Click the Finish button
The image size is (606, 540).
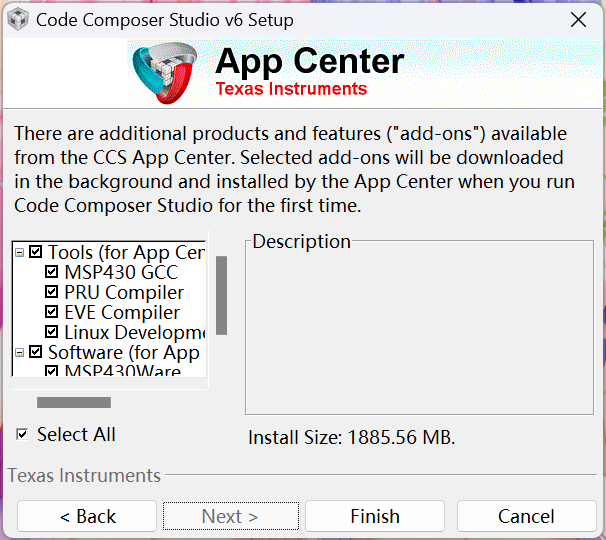tap(375, 516)
